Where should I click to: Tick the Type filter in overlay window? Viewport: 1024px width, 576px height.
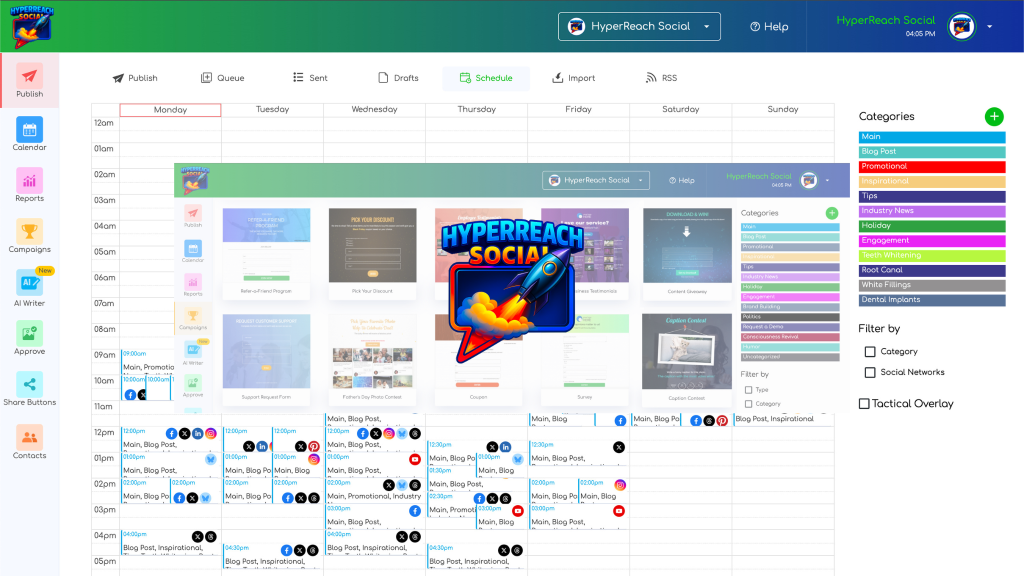[x=748, y=390]
